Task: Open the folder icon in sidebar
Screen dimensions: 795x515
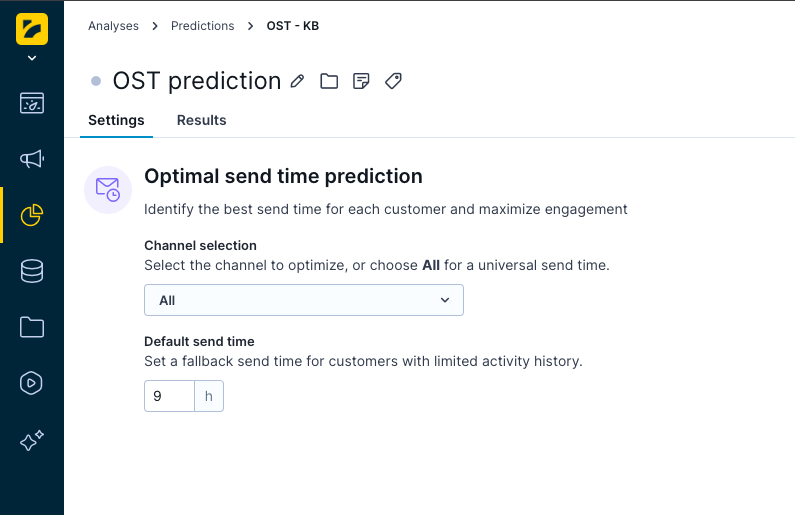Action: click(32, 327)
